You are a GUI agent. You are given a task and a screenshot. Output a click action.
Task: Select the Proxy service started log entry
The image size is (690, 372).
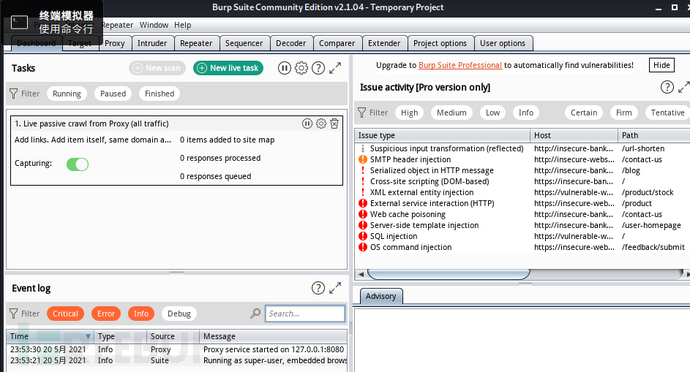coord(177,350)
